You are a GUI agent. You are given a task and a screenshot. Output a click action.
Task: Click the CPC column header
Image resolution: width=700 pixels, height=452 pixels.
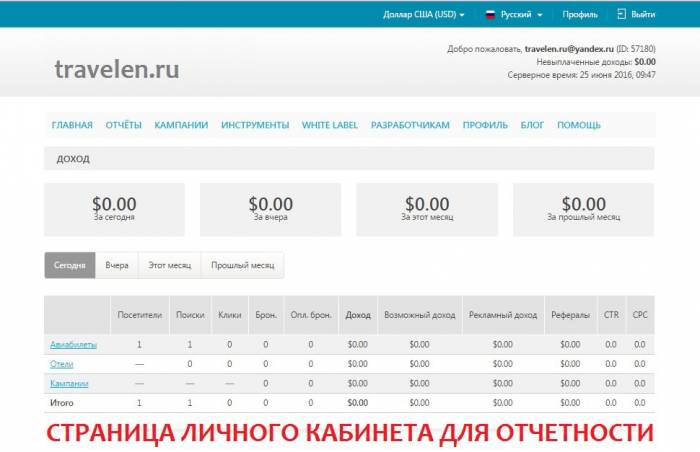pos(640,315)
